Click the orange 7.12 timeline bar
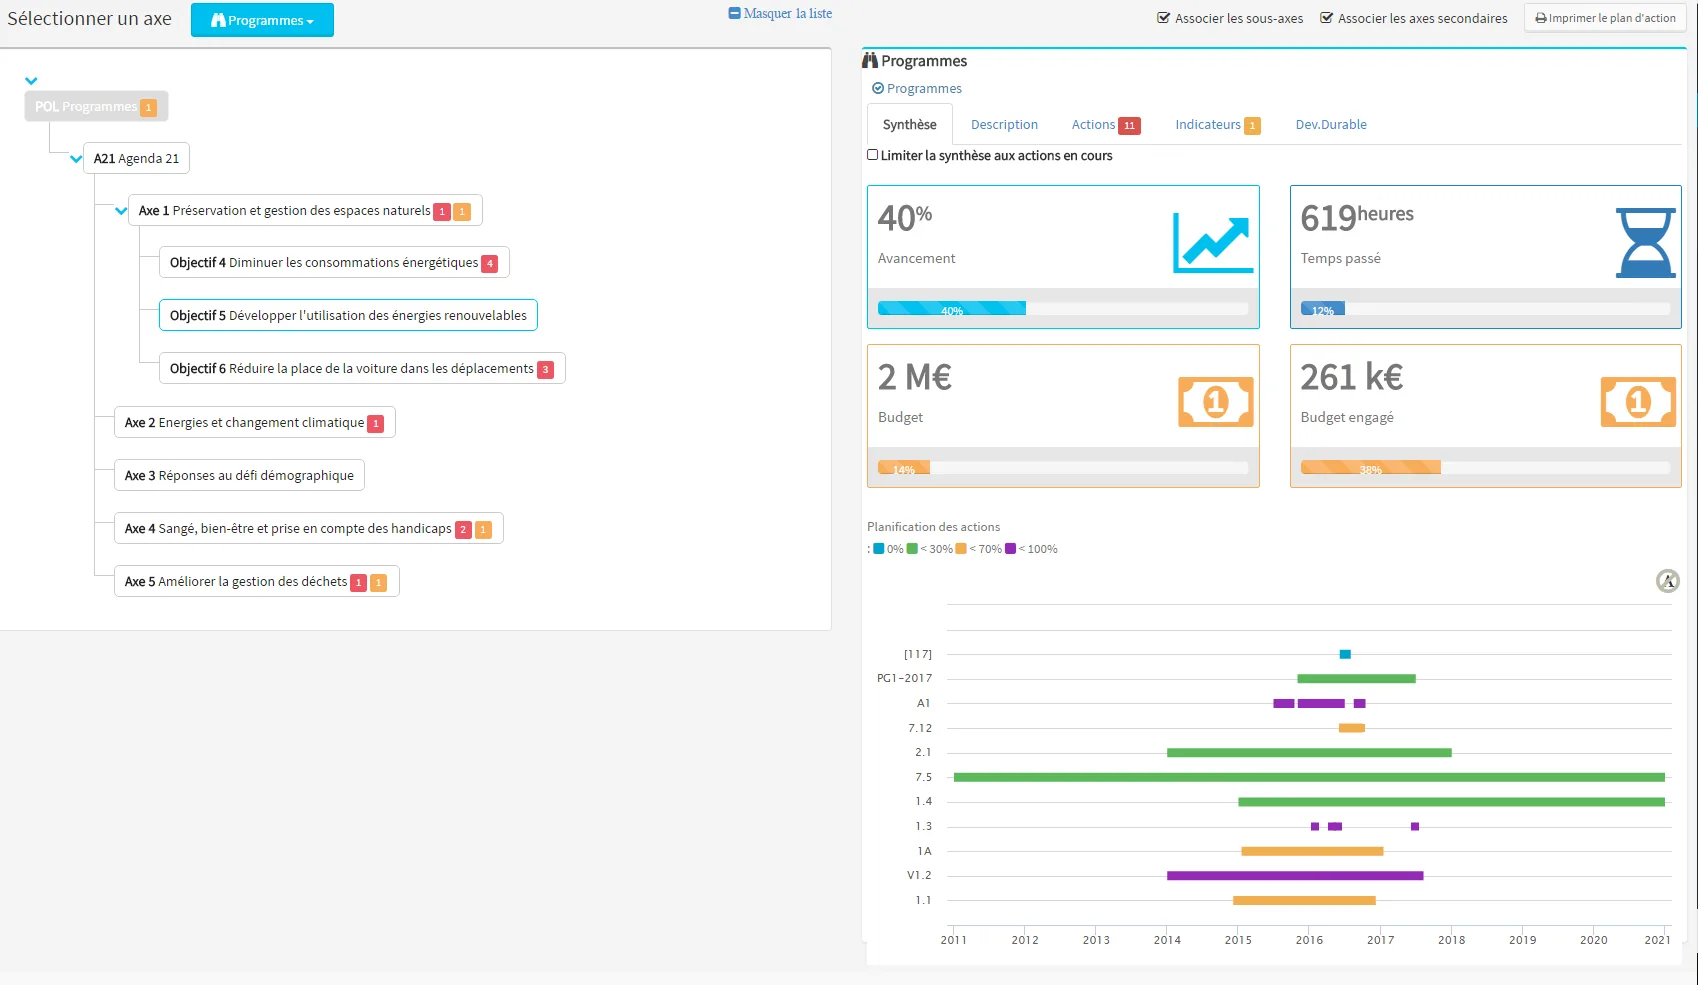Screen dimensions: 1698x985 (1352, 728)
